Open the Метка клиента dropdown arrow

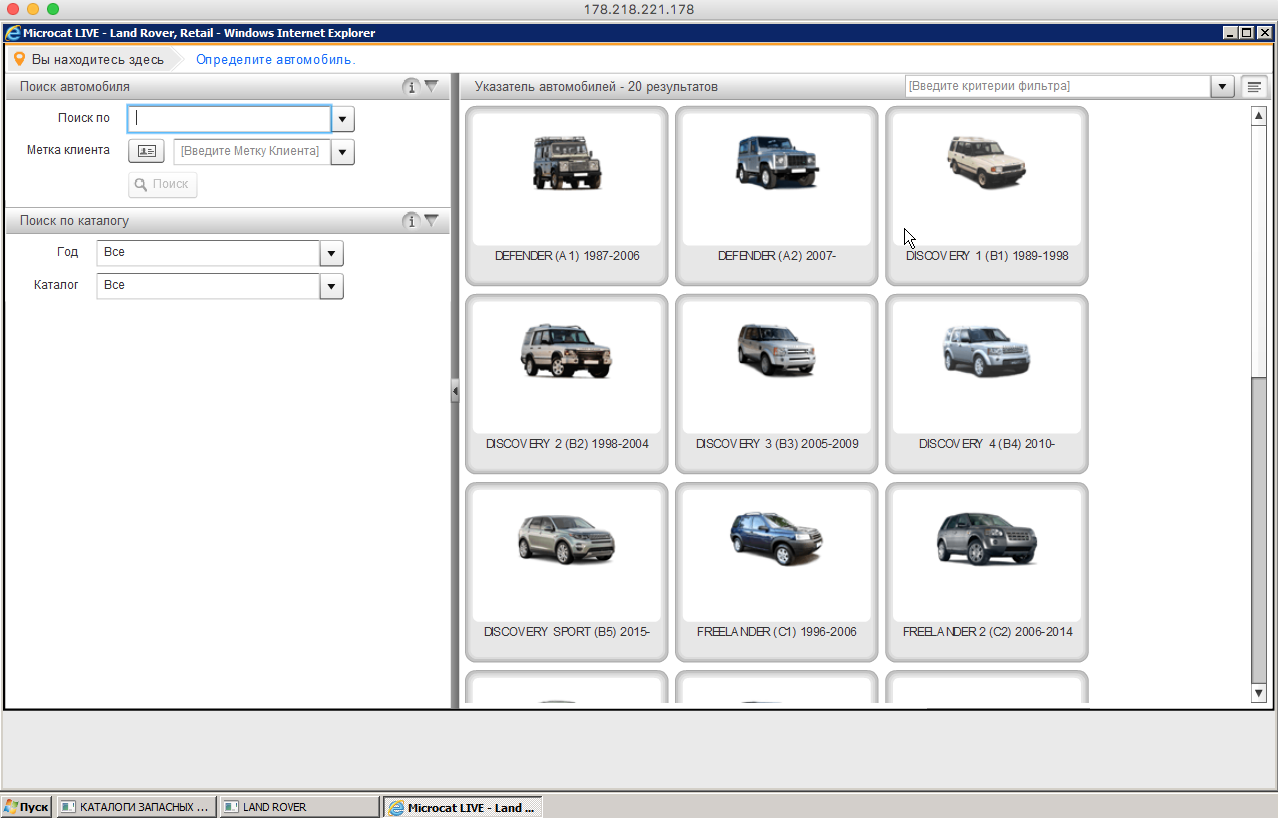(342, 153)
